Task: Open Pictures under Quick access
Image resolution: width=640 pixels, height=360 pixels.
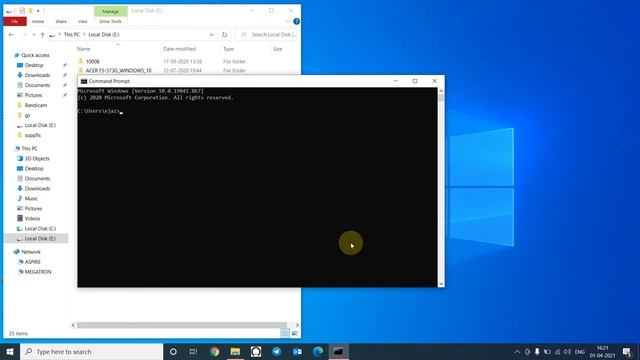Action: 33,95
